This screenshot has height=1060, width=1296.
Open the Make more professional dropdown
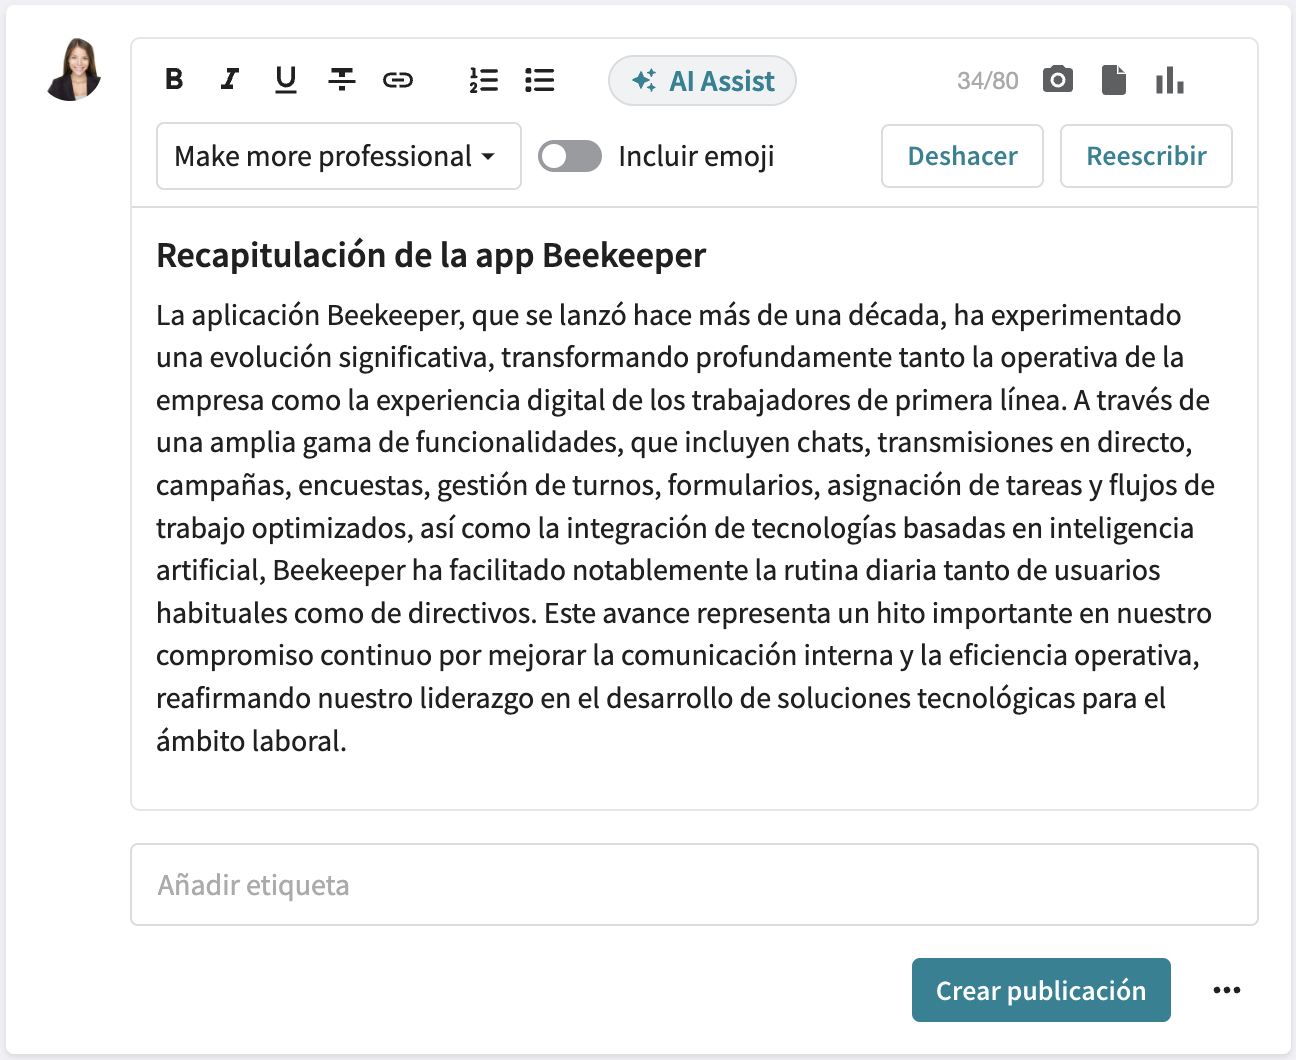(x=338, y=156)
